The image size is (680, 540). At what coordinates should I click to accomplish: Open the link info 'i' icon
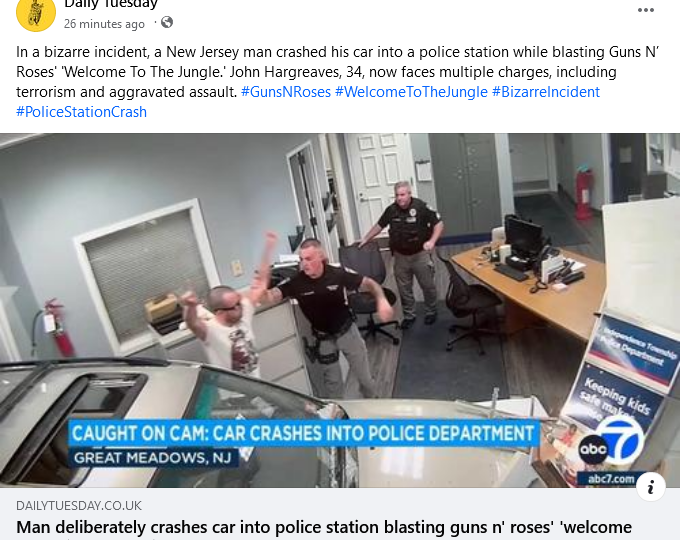(651, 487)
